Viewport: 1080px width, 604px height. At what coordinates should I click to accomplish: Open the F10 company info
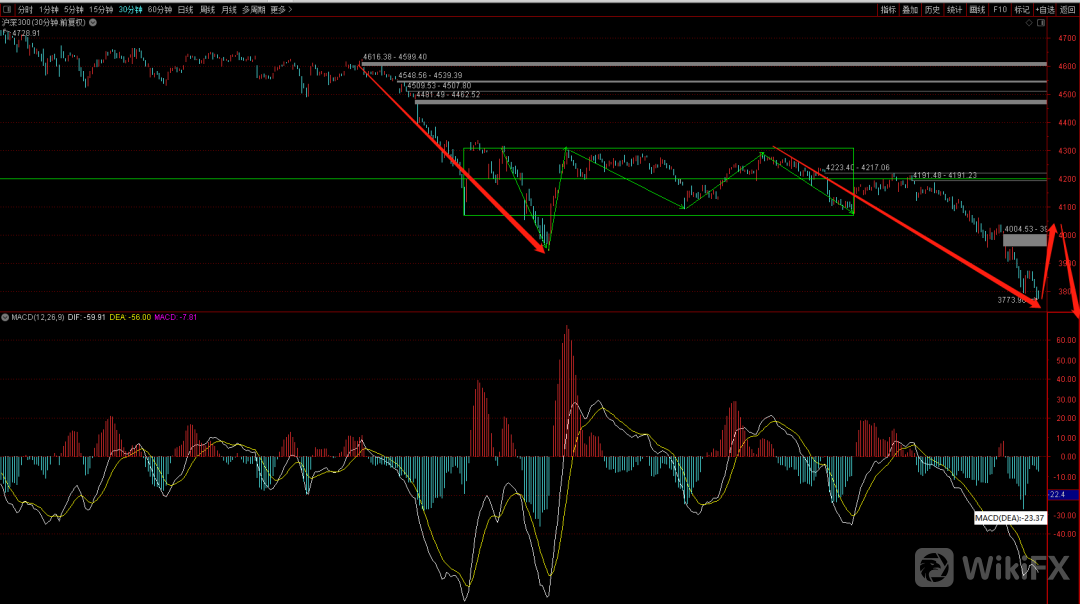coord(999,9)
